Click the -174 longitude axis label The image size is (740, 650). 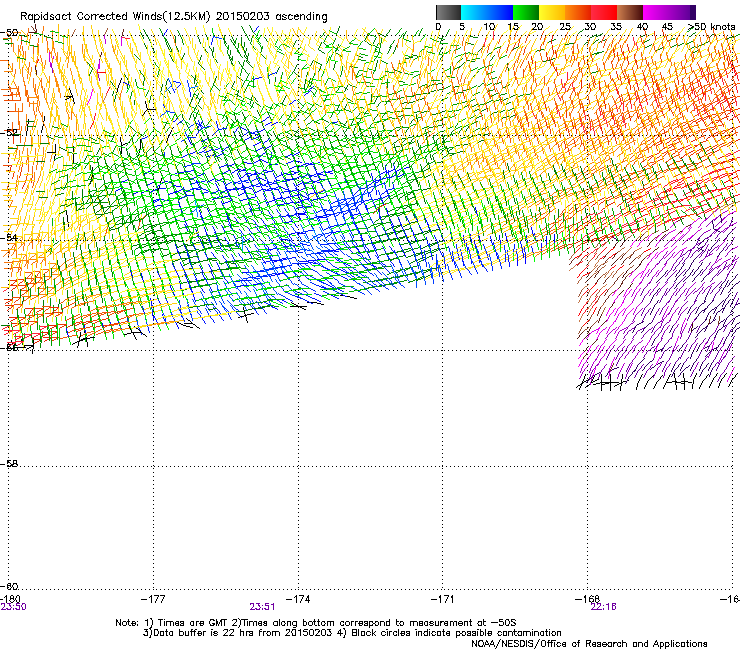298,599
